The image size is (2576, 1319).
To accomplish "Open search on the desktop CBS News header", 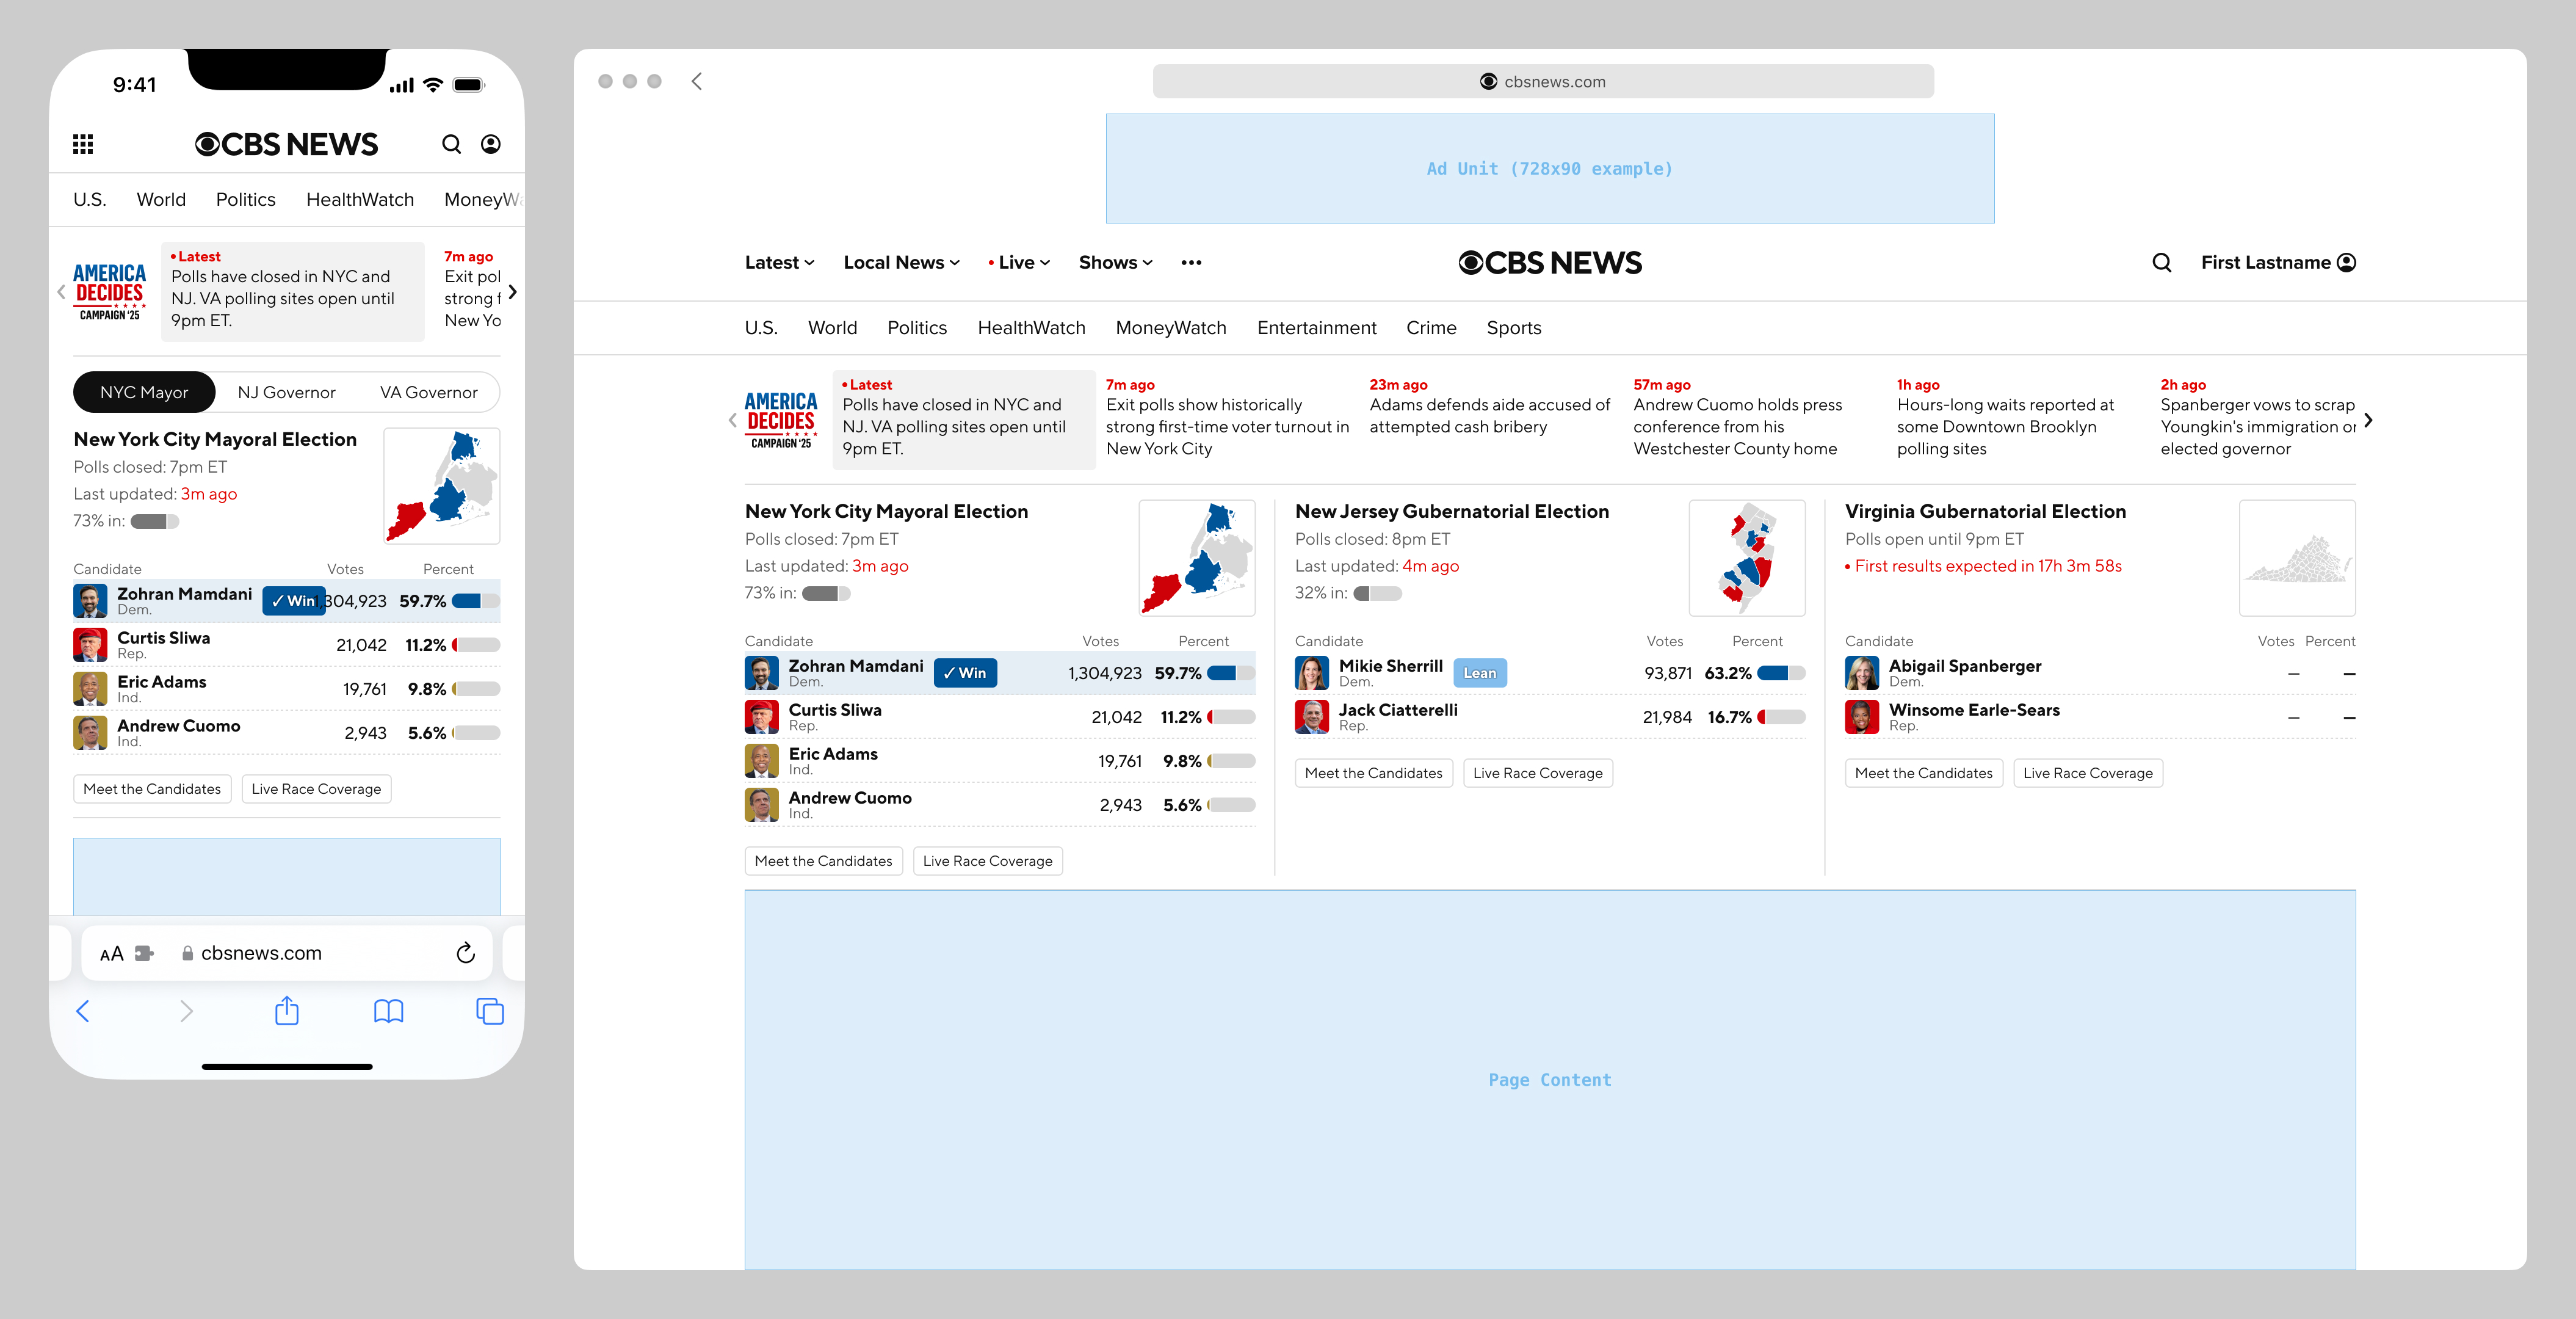I will point(2162,262).
